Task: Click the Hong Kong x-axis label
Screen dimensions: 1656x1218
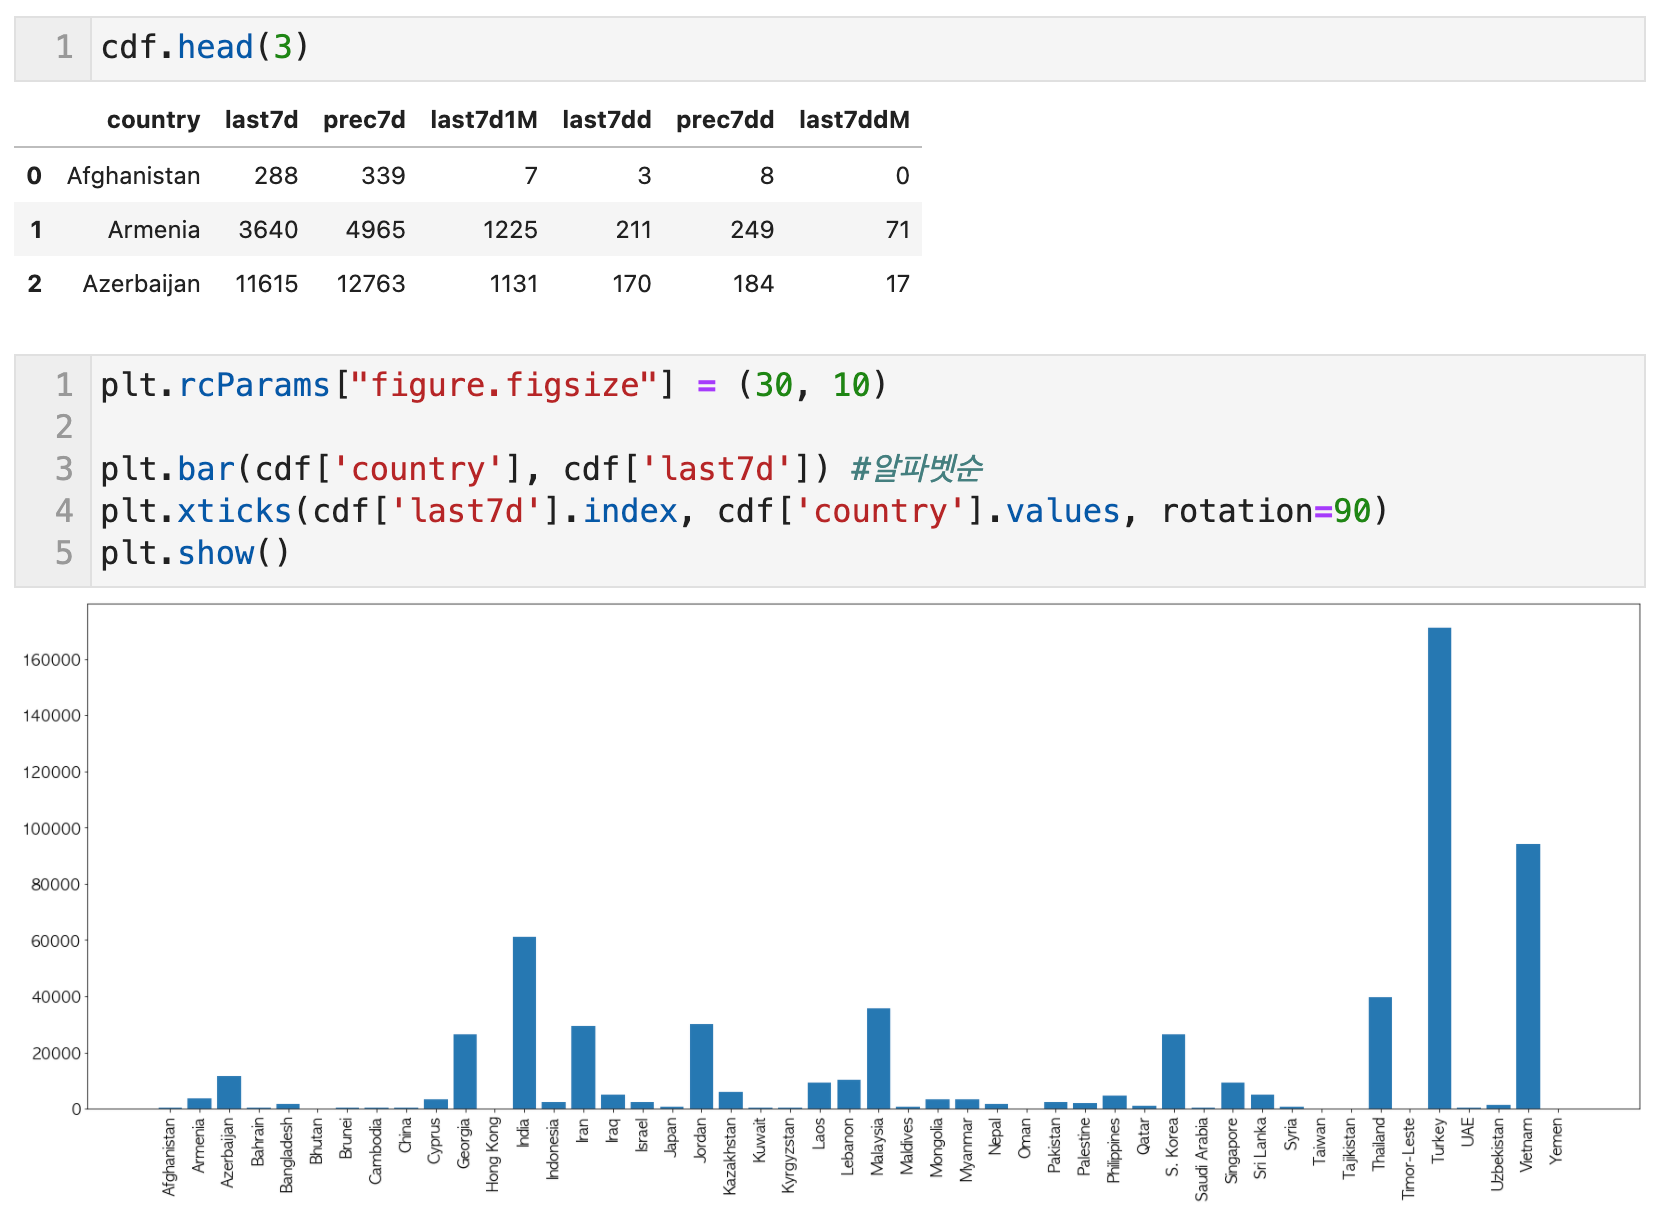Action: (x=494, y=1155)
